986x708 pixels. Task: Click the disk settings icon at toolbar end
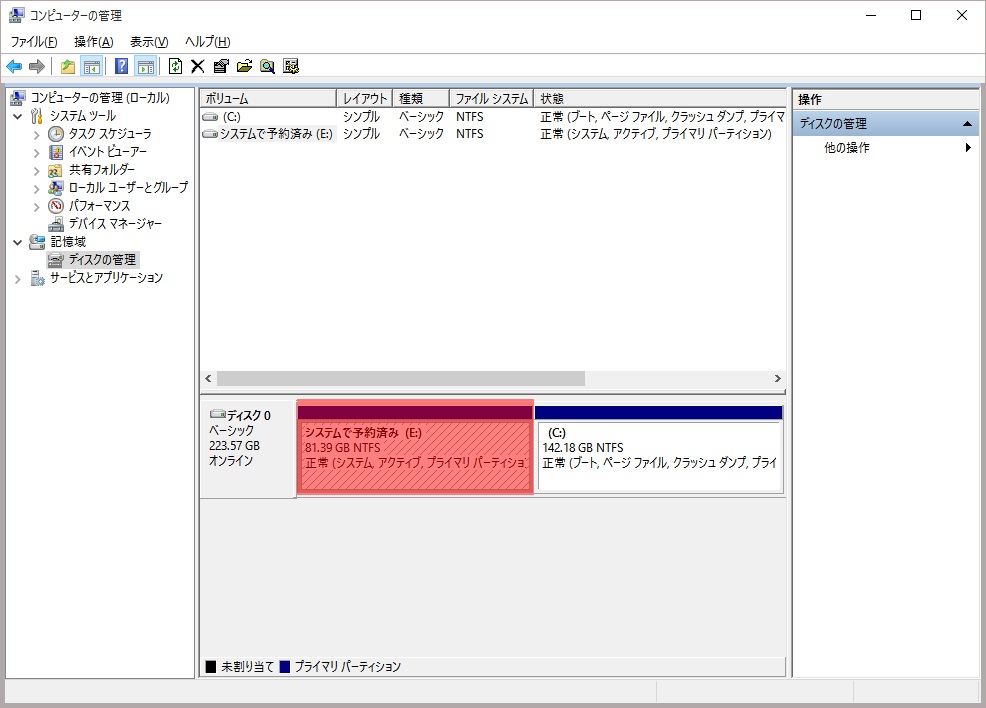pos(291,66)
